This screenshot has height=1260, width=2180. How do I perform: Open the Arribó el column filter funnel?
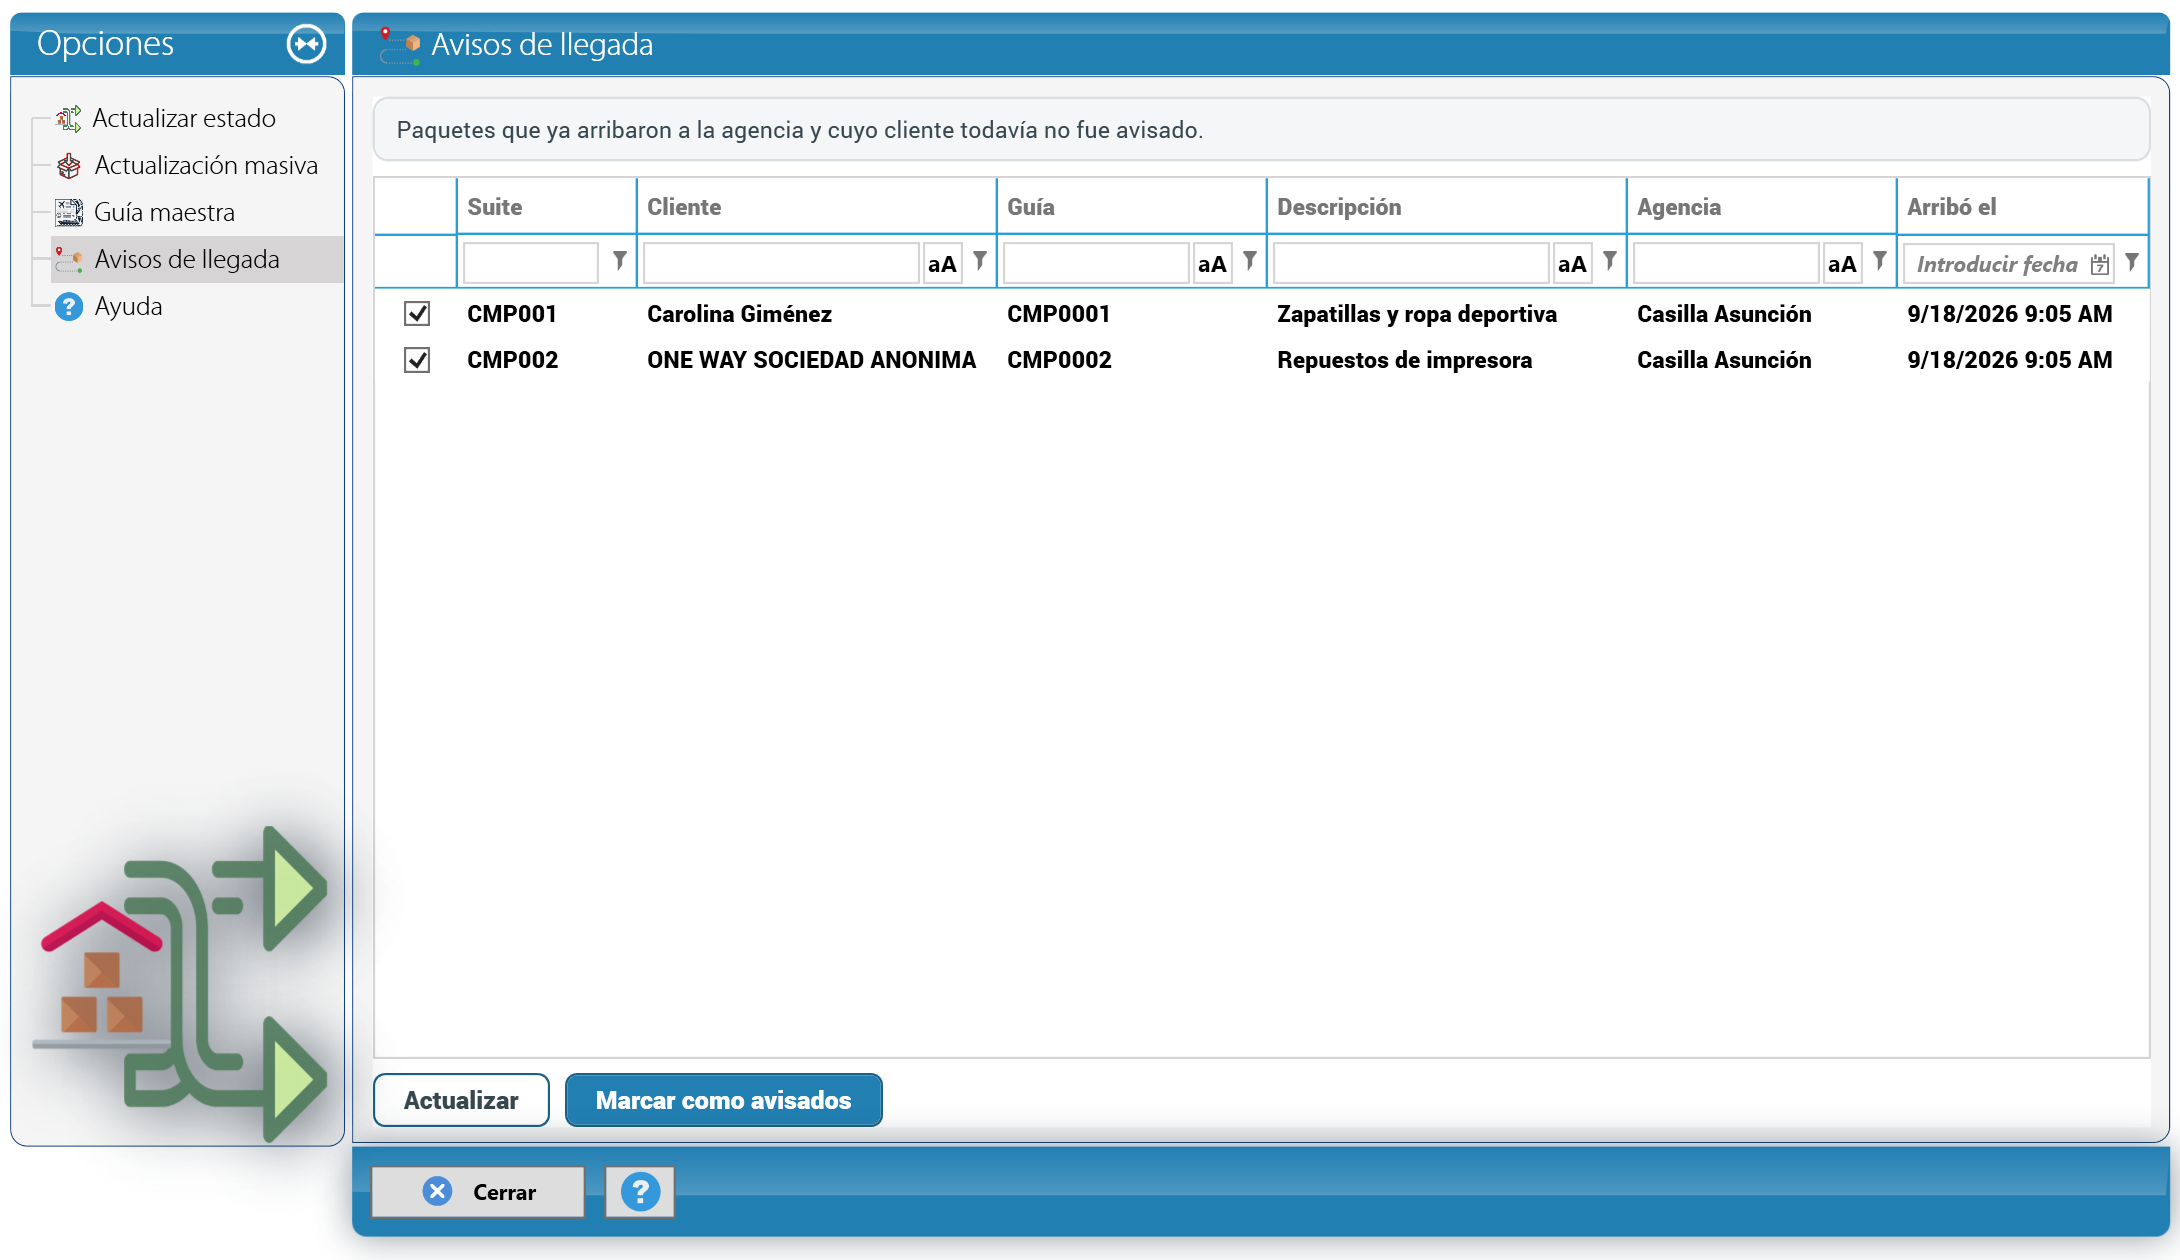click(2132, 261)
